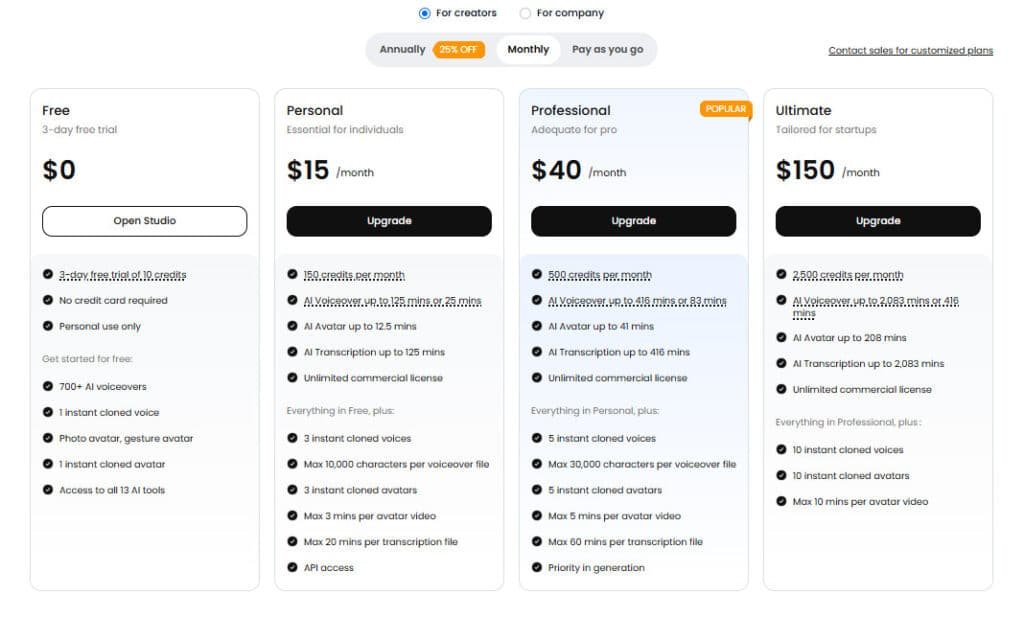
Task: Open Contact sales for customized plans link
Action: [910, 51]
